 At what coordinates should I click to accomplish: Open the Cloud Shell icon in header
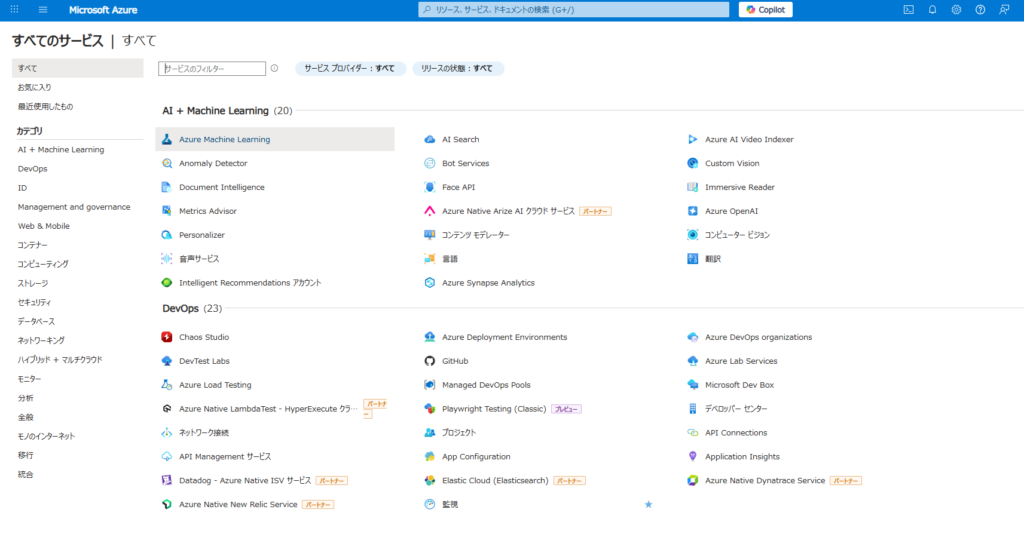[908, 10]
